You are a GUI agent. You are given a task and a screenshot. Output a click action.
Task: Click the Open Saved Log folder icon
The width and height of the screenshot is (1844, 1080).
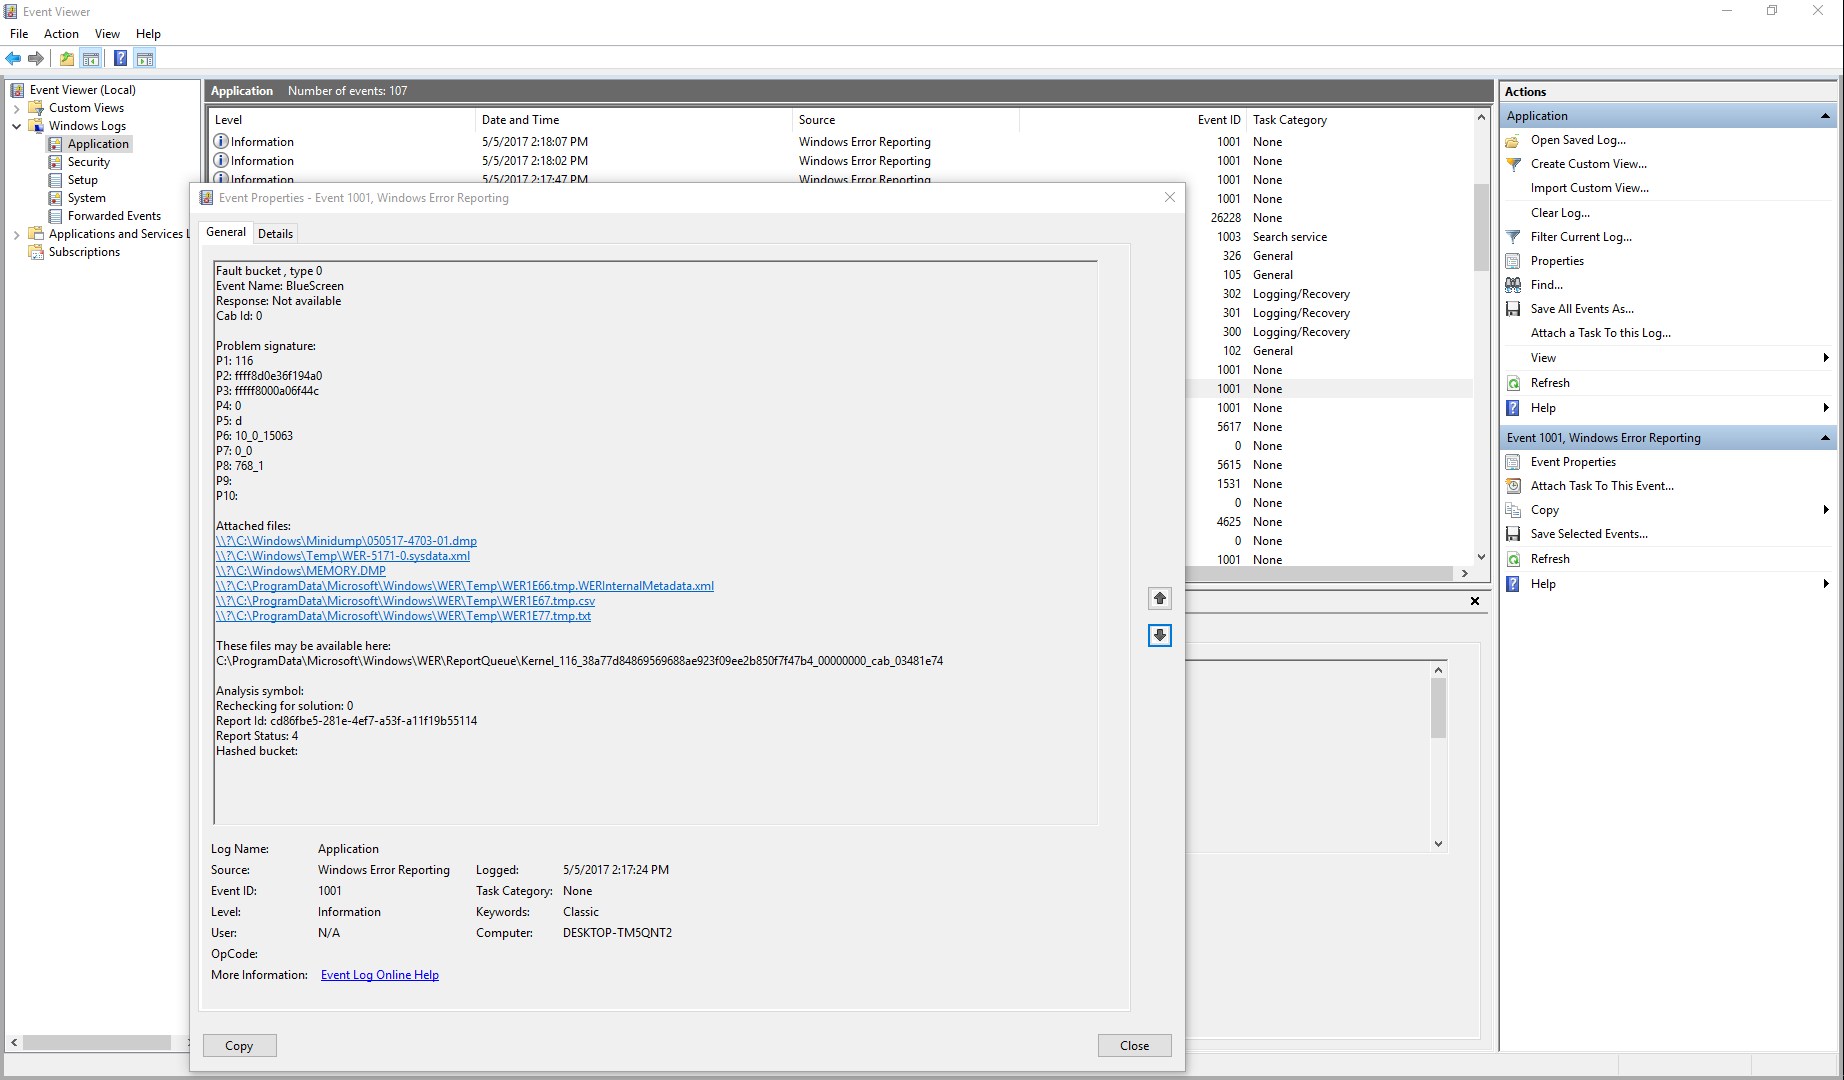tap(1513, 141)
